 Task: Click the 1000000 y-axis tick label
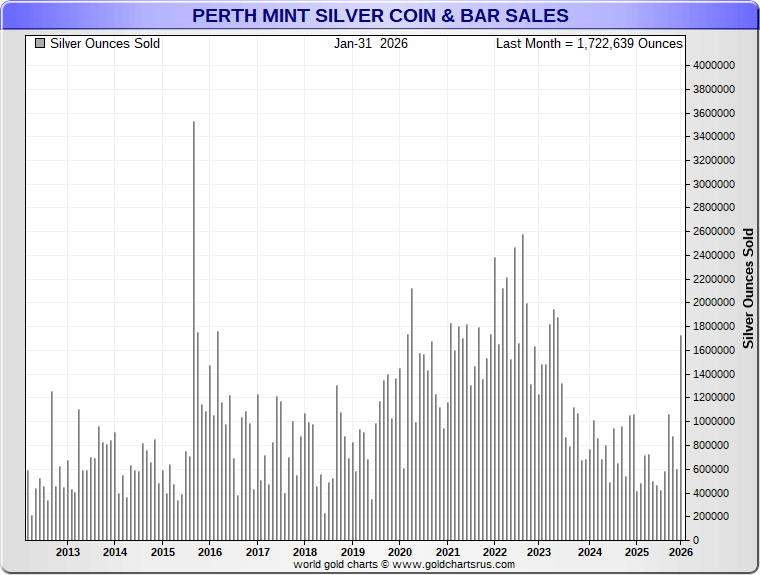click(714, 422)
